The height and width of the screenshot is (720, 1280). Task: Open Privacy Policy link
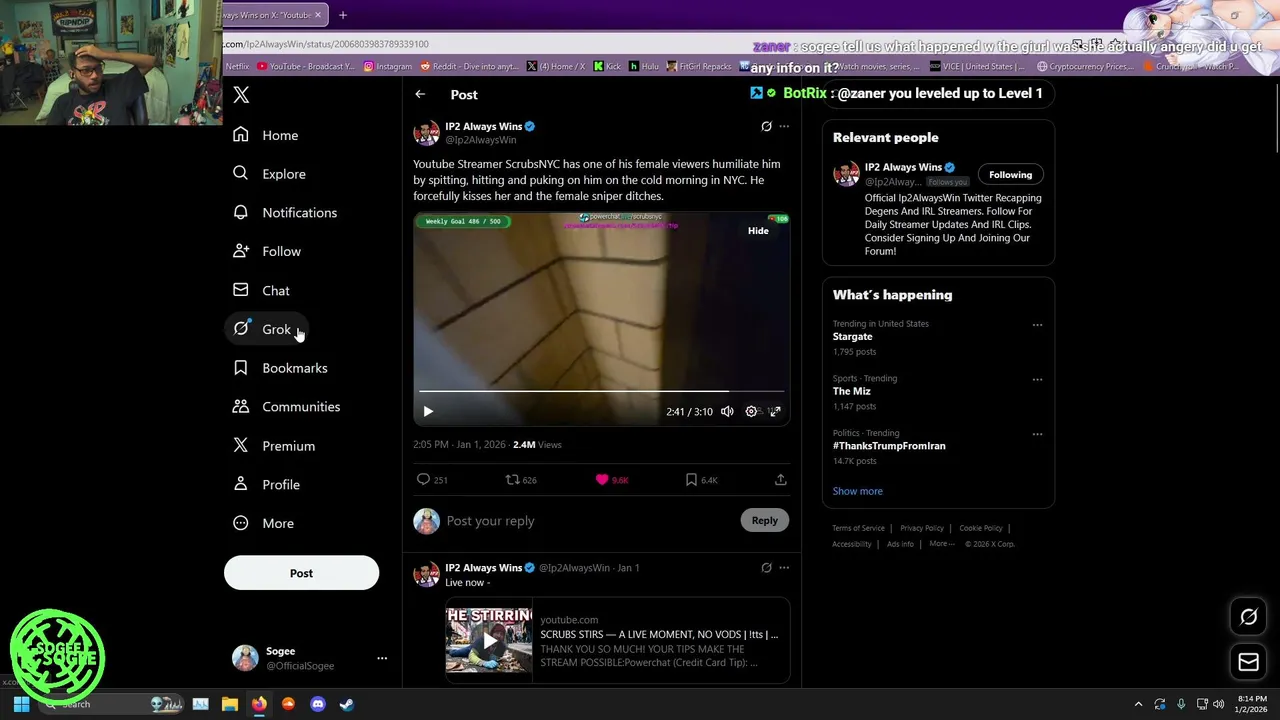tap(922, 528)
